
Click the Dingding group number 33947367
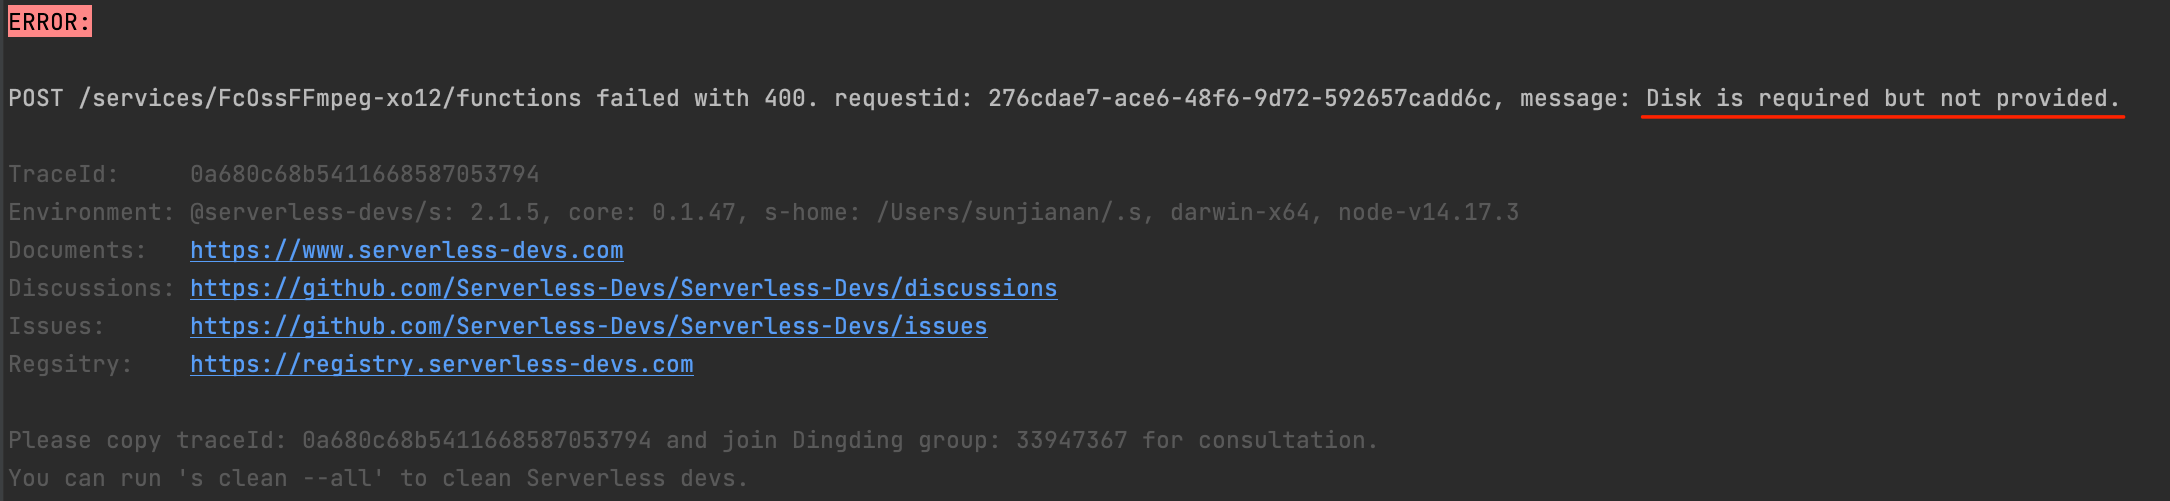point(1071,440)
